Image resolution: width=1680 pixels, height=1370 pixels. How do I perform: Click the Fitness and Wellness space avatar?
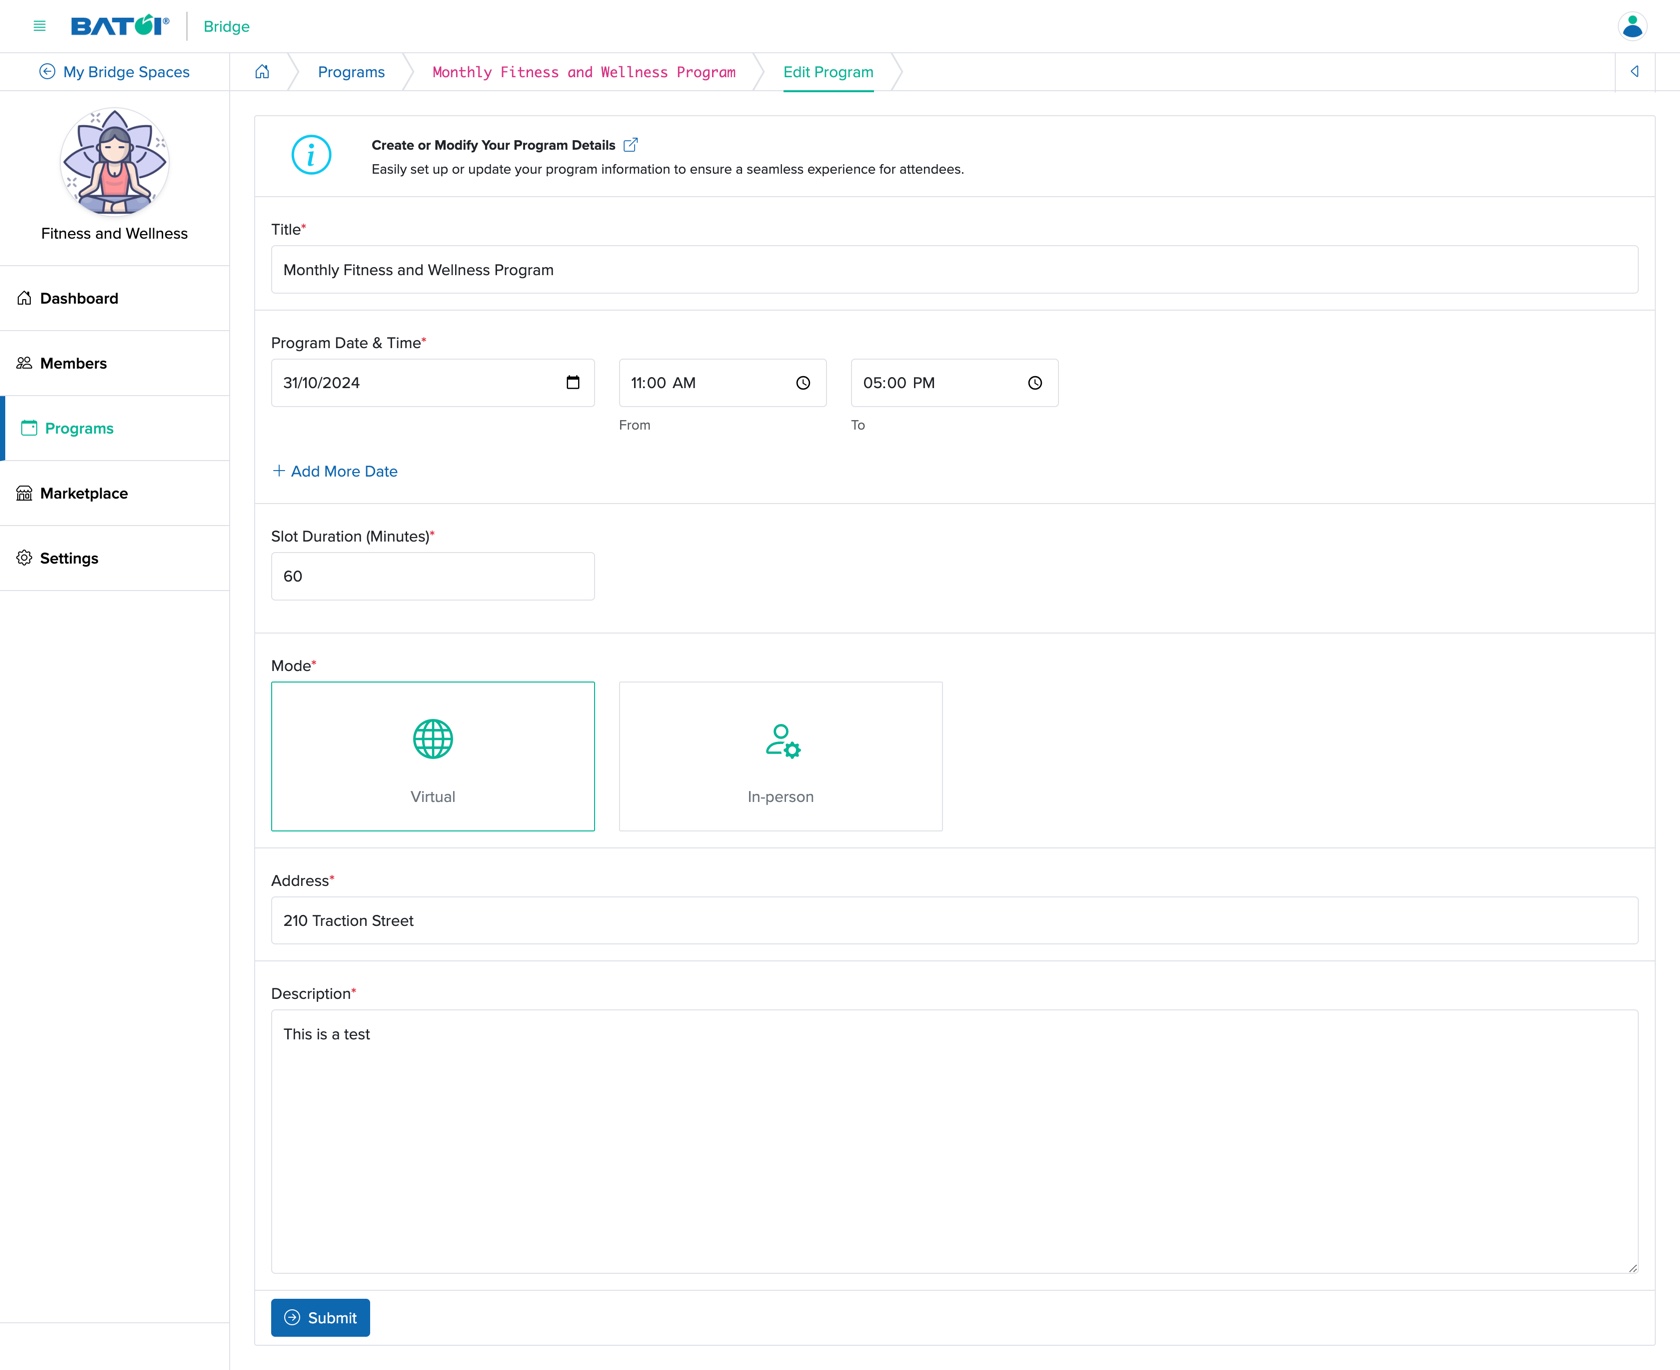coord(114,162)
